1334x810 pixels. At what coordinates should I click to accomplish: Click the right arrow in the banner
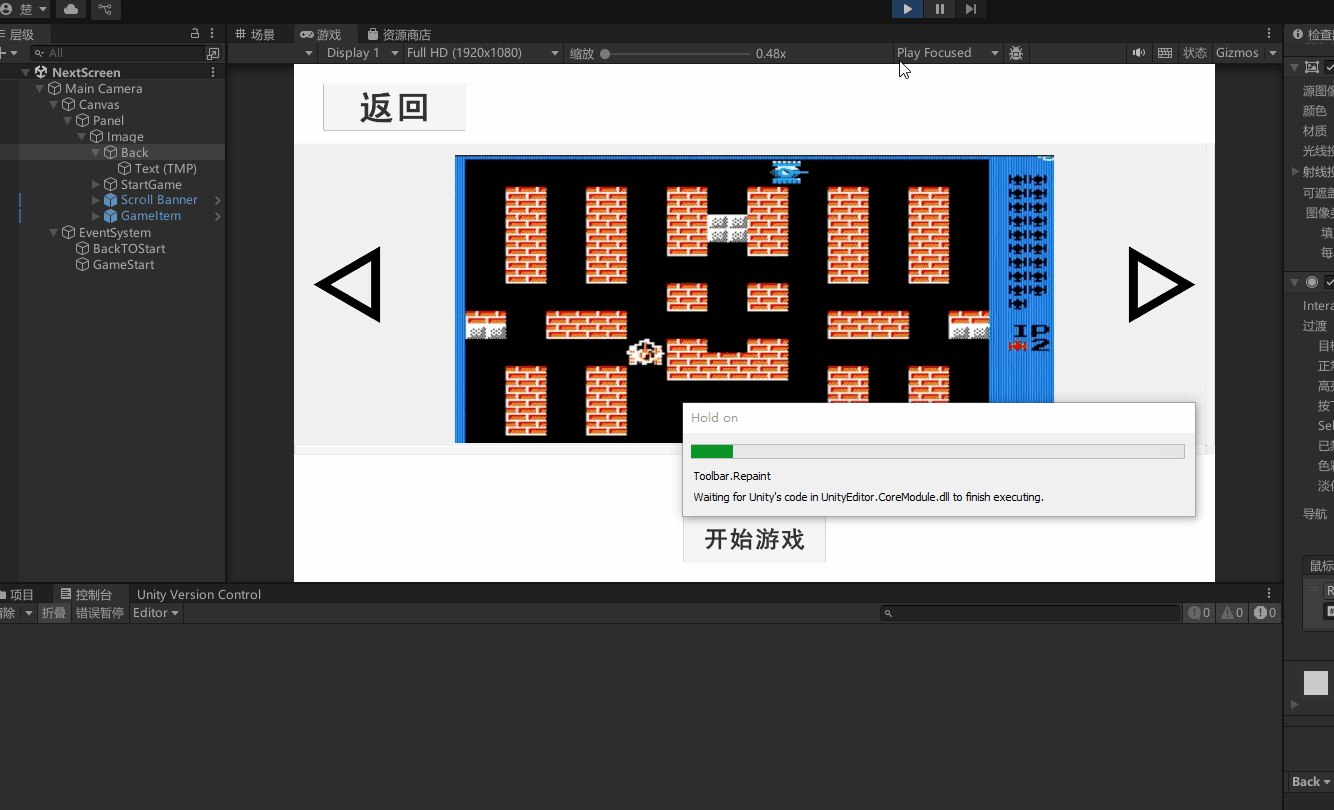click(x=1161, y=285)
